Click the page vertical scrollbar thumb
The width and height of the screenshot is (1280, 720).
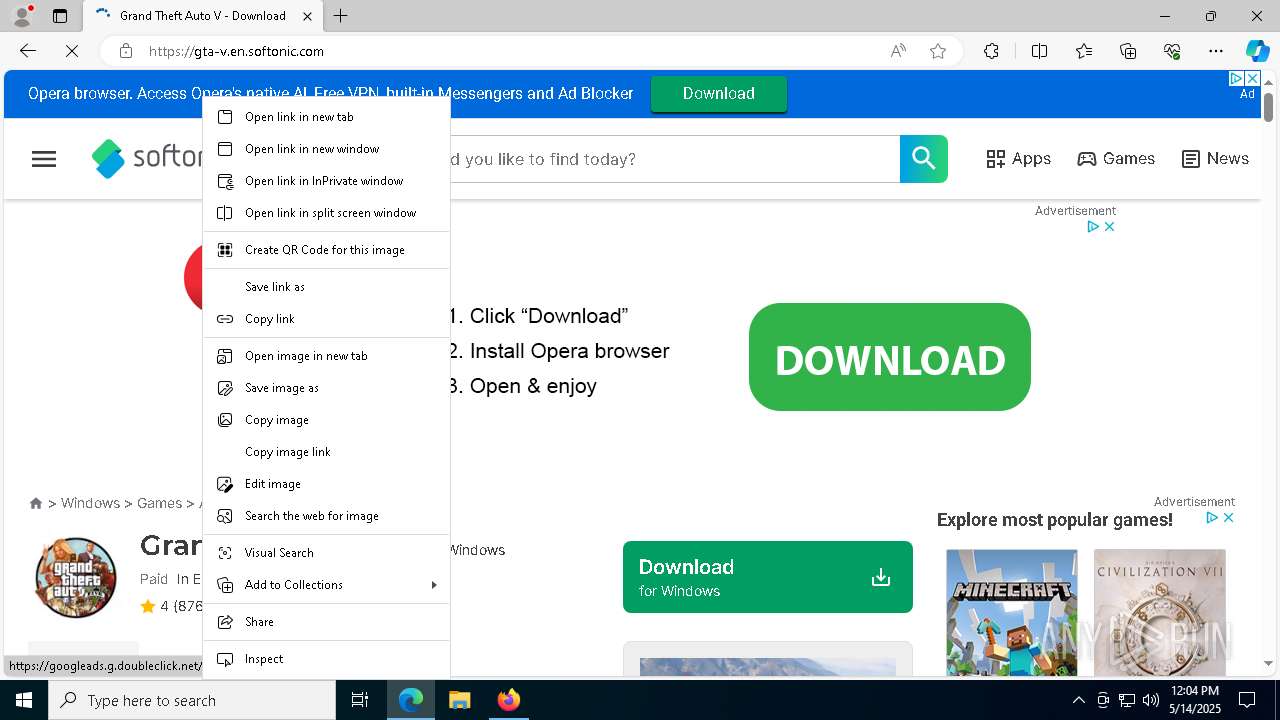(1268, 107)
